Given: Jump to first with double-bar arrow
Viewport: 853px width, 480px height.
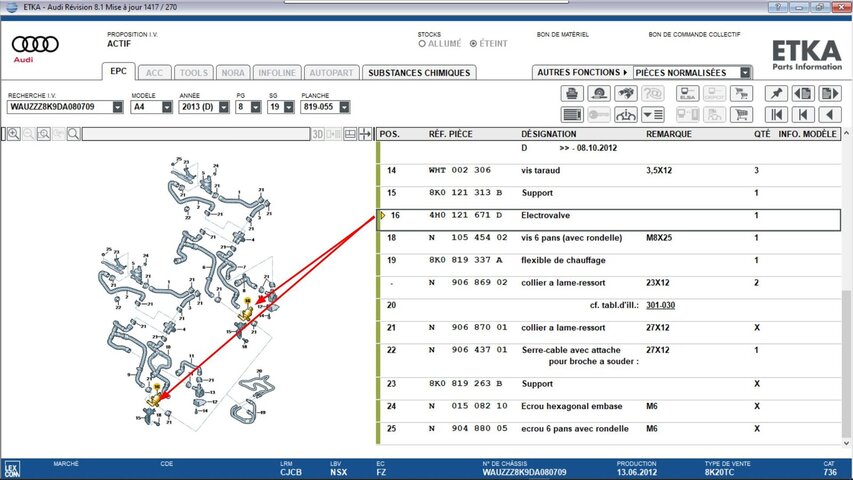Looking at the screenshot, I should pos(776,115).
